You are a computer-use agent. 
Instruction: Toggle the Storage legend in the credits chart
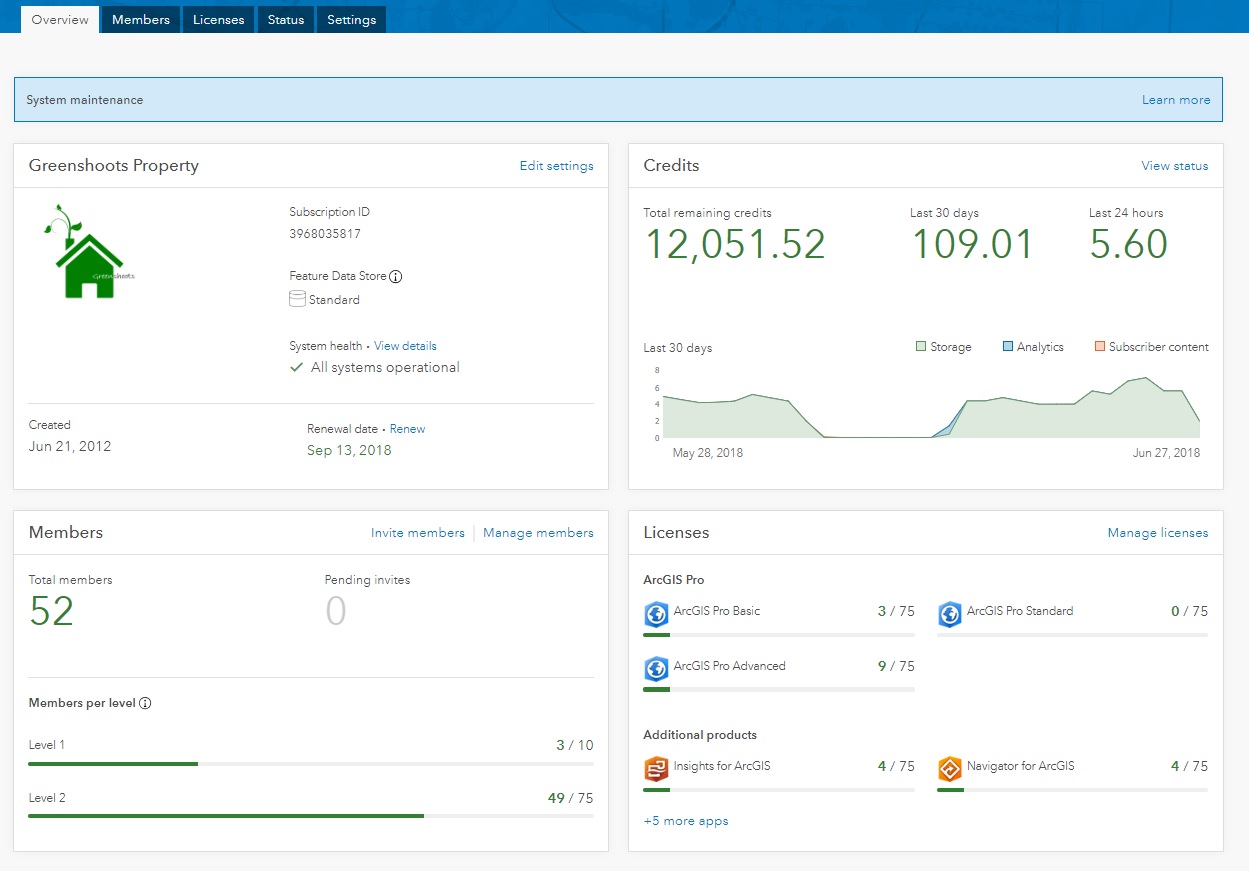pos(944,347)
